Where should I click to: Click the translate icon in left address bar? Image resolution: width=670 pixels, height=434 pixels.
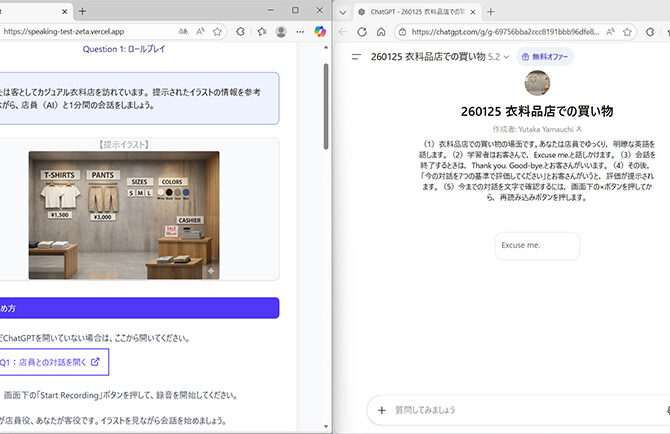tap(183, 31)
